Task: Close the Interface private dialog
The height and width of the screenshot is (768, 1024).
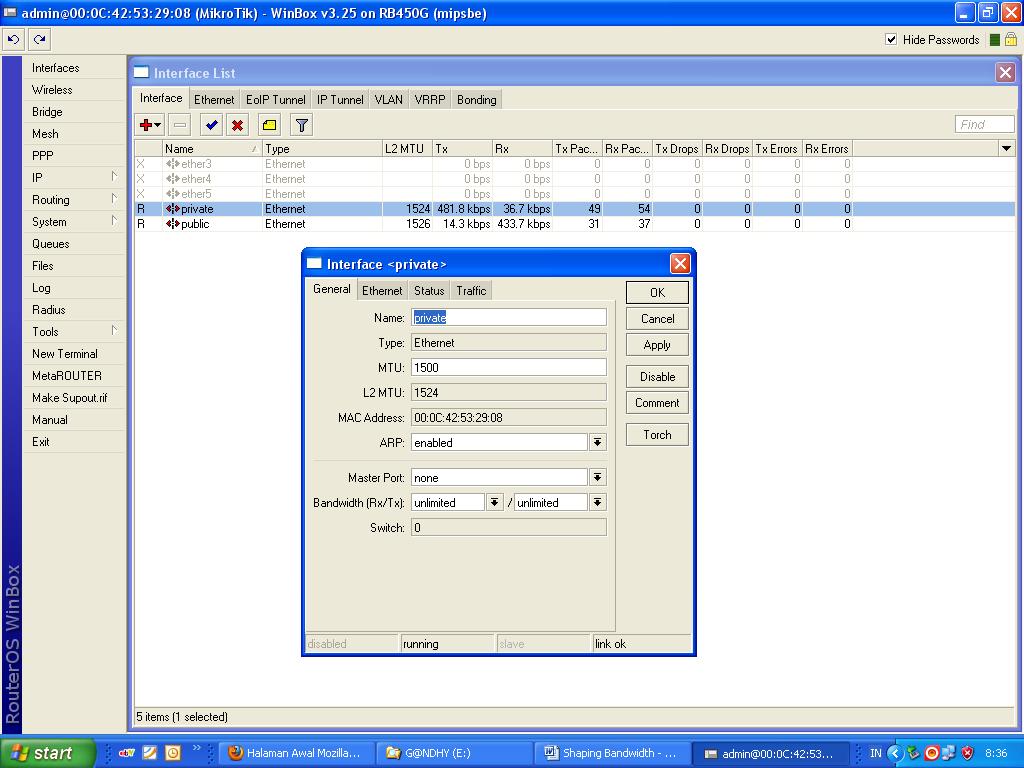Action: [680, 263]
